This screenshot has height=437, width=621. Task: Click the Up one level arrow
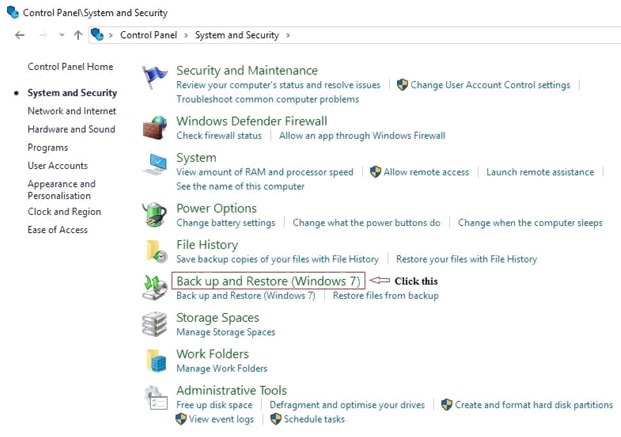pos(78,35)
